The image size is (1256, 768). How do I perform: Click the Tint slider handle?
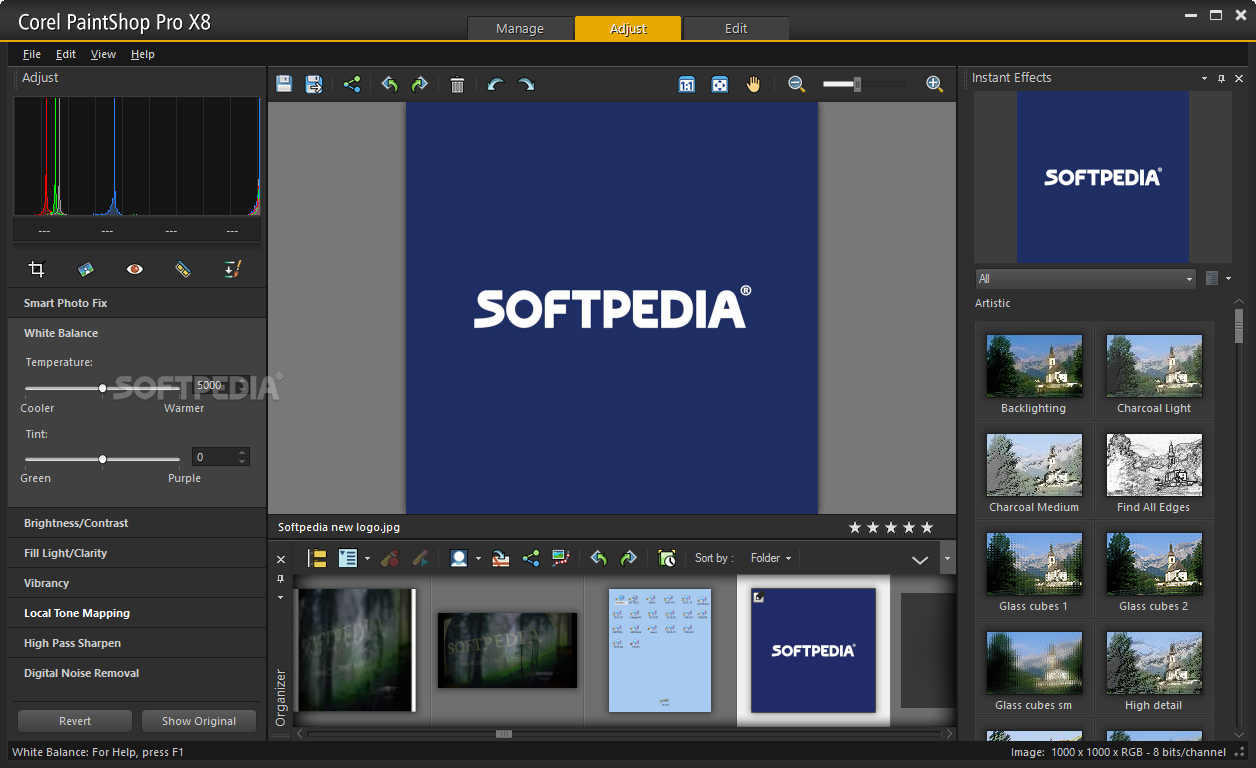(102, 460)
